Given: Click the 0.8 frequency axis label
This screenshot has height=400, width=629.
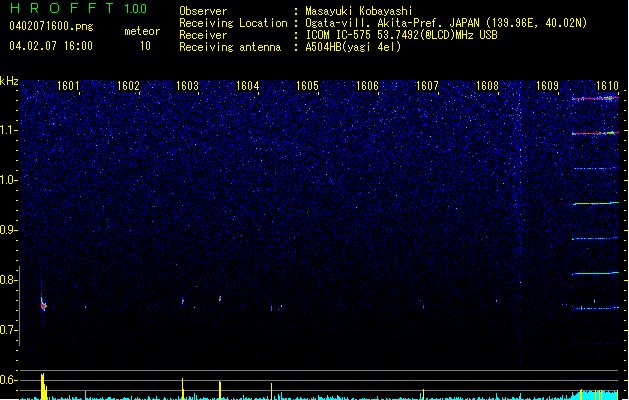Looking at the screenshot, I should pos(8,280).
